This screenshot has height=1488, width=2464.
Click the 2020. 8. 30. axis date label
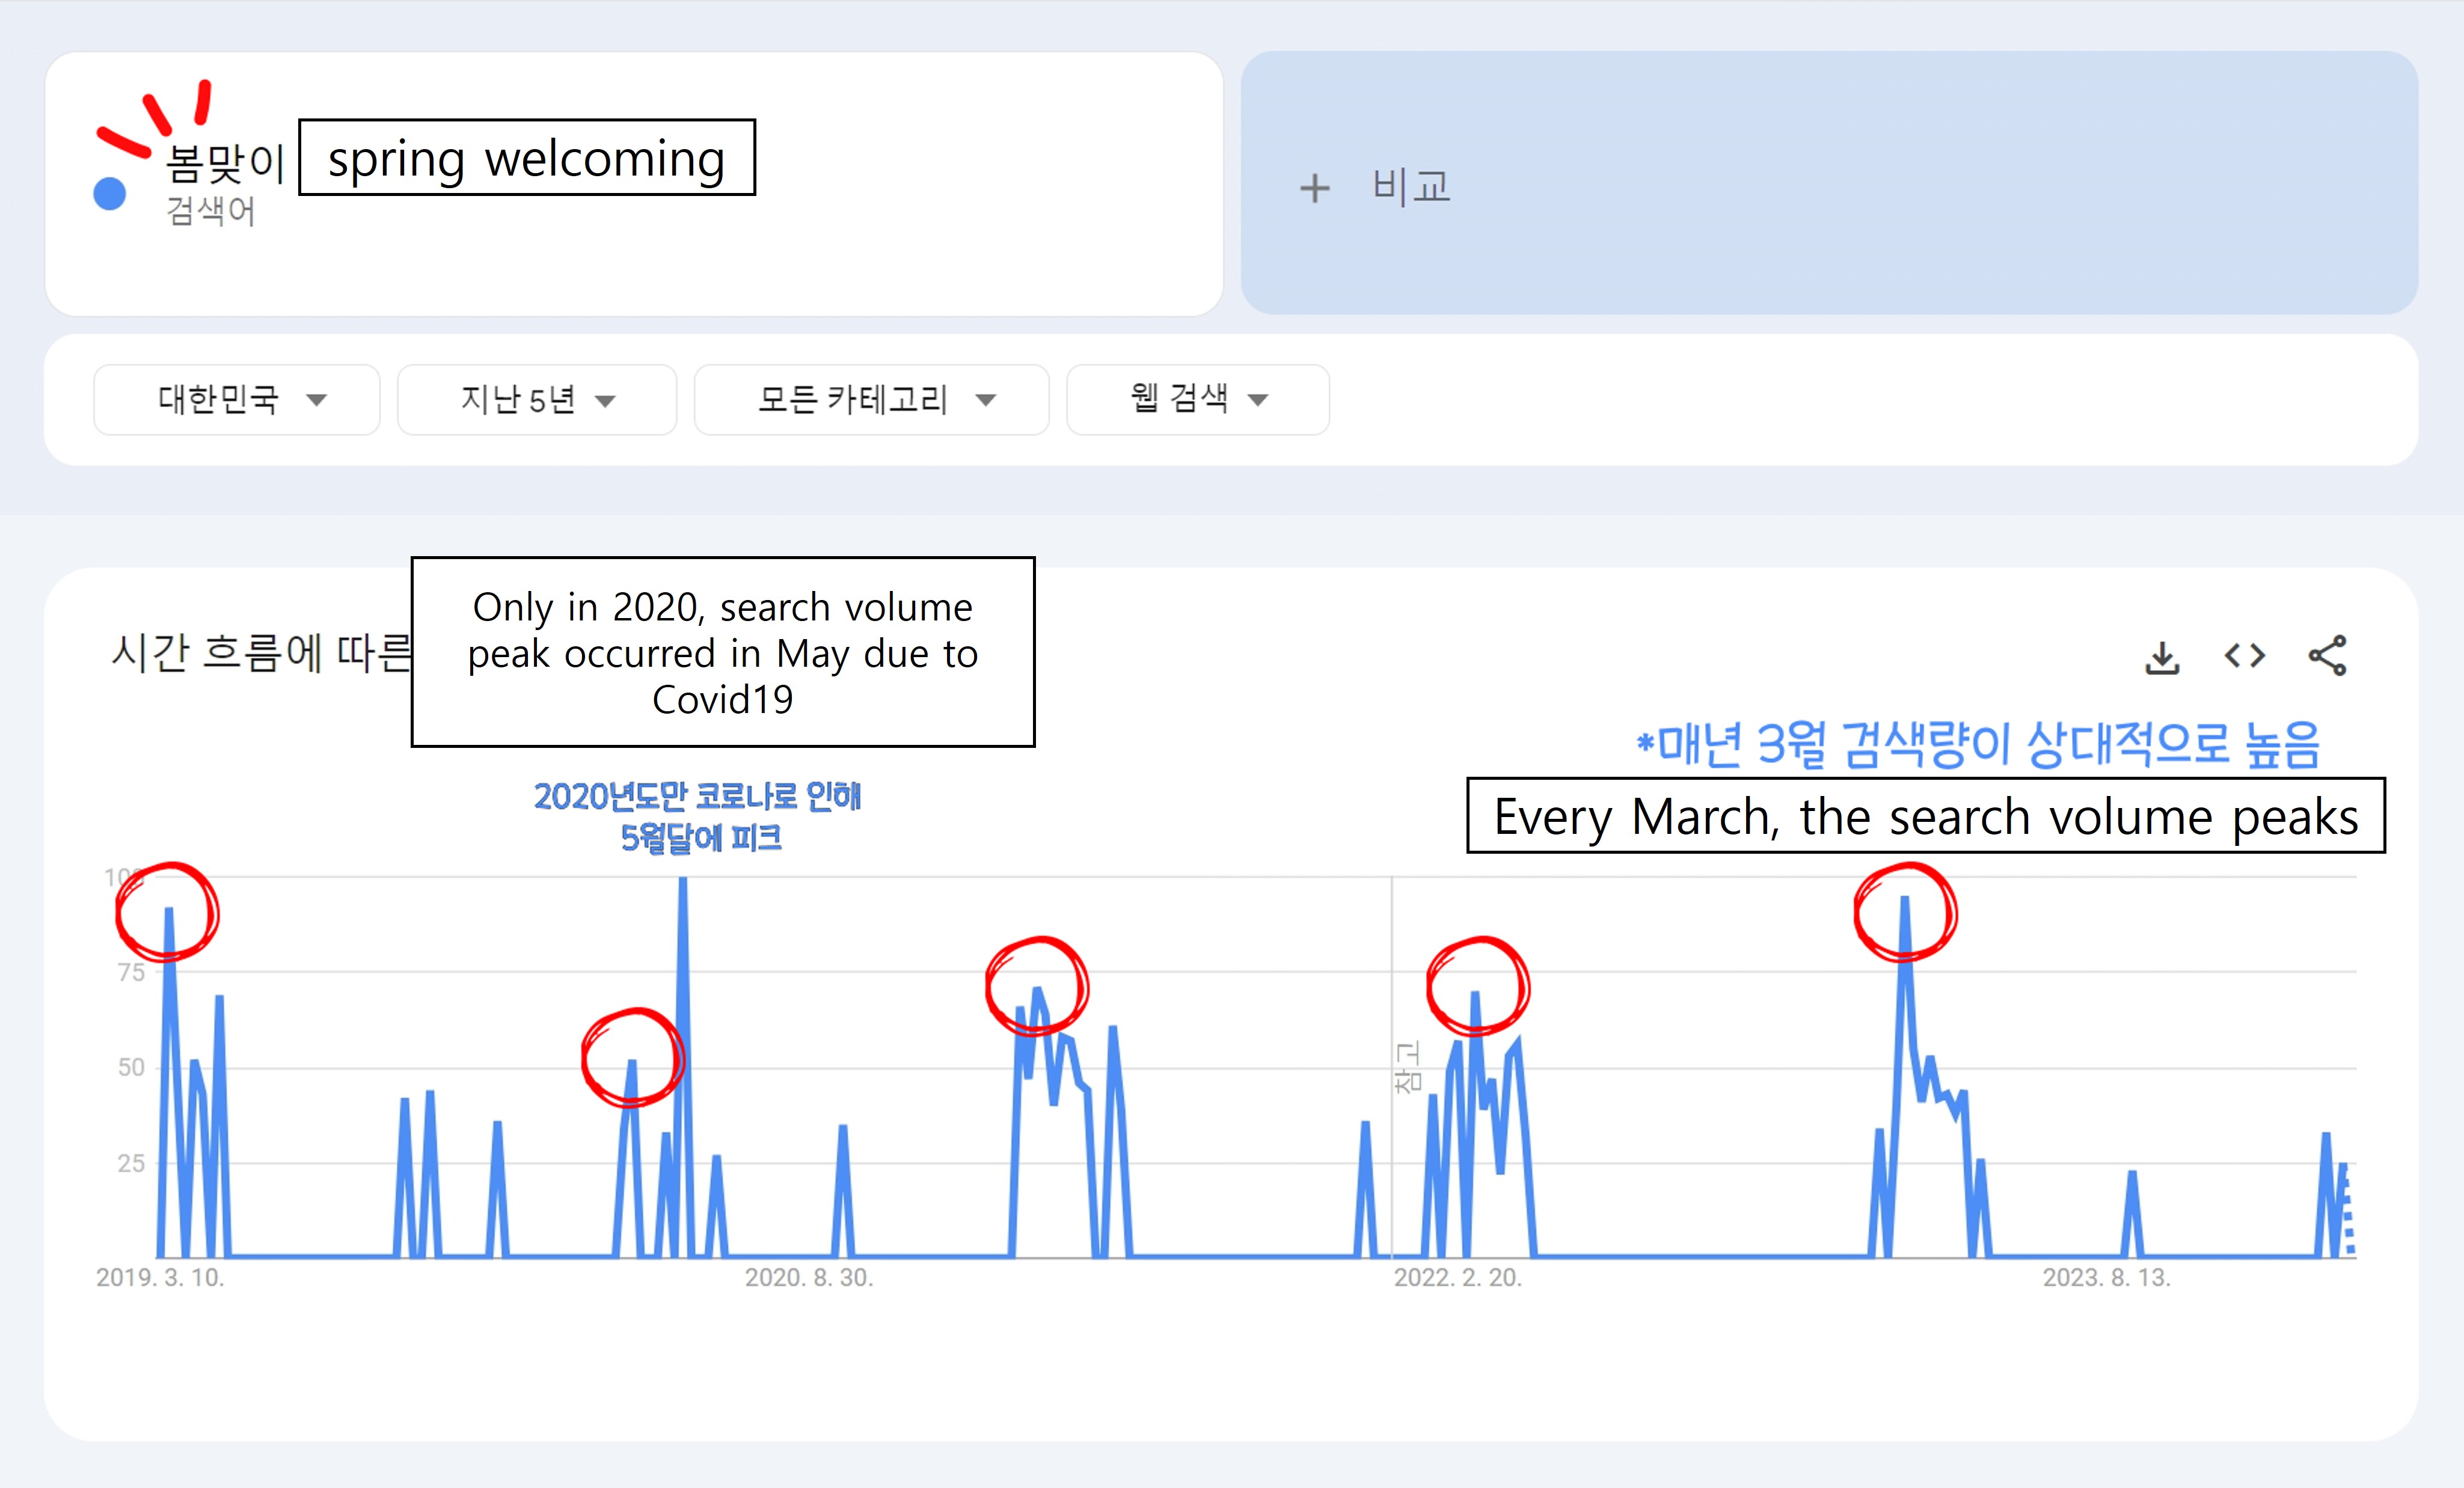point(809,1277)
